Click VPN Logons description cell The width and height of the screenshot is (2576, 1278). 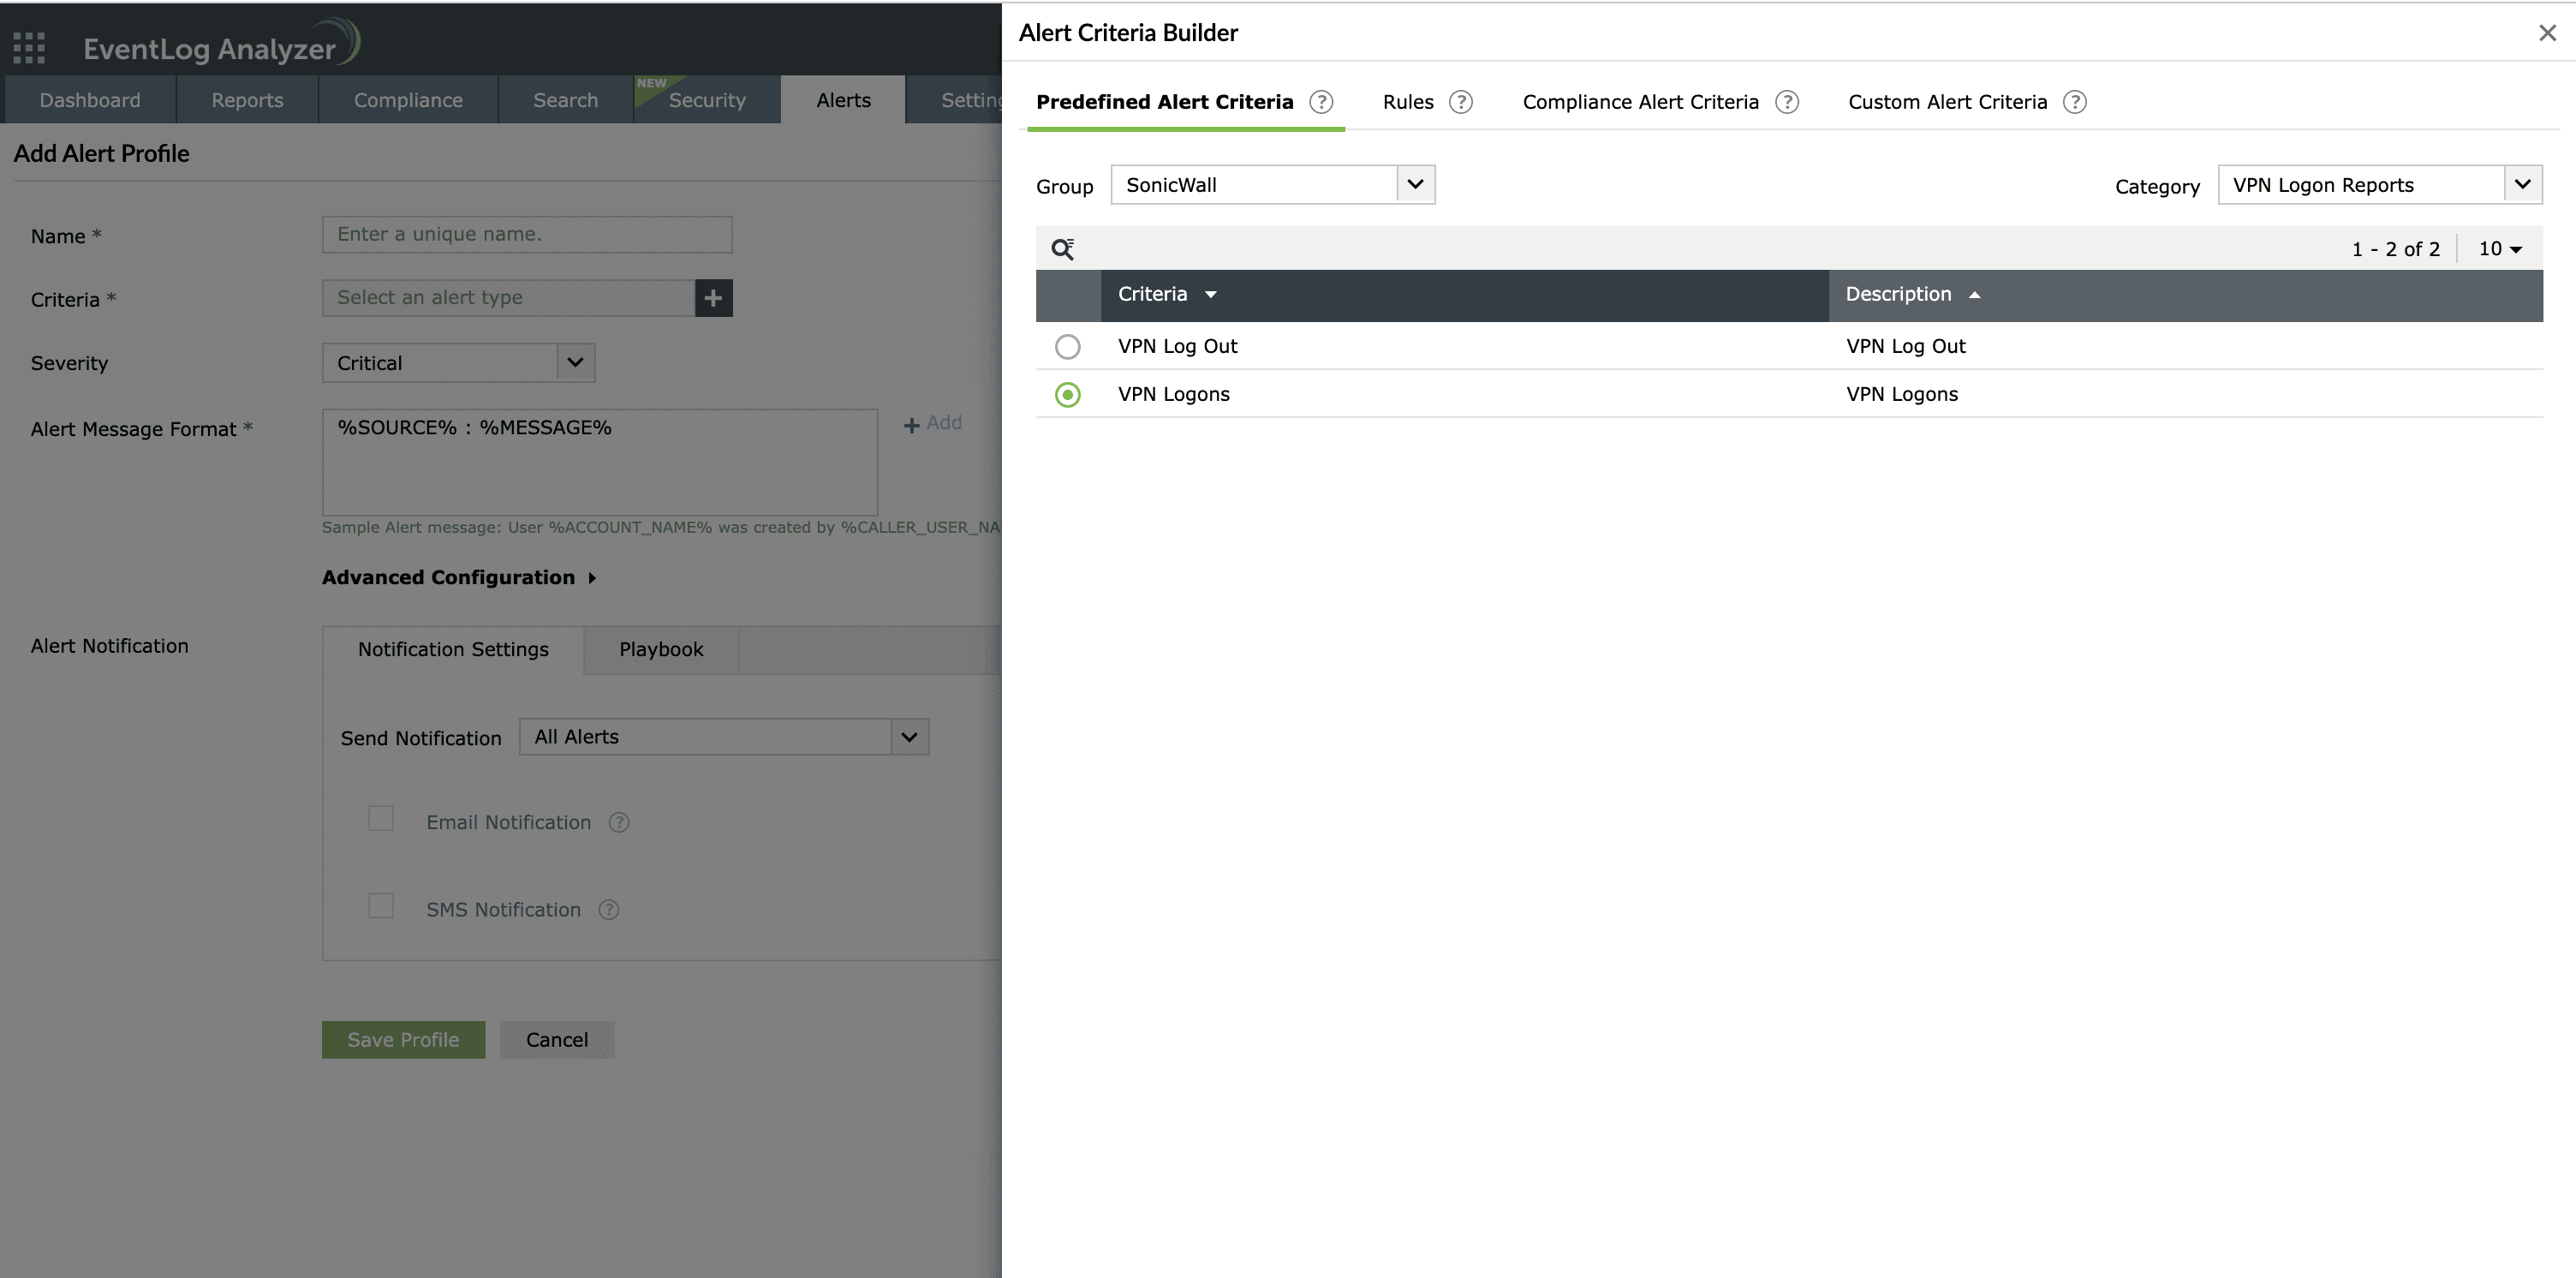[1902, 395]
